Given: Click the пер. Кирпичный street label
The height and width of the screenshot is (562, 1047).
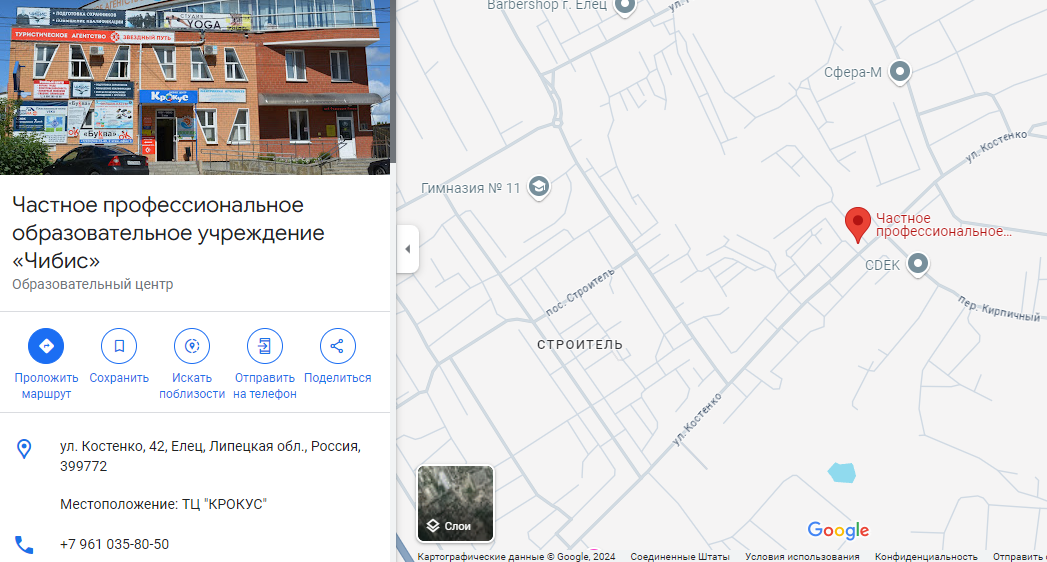Looking at the screenshot, I should 999,308.
